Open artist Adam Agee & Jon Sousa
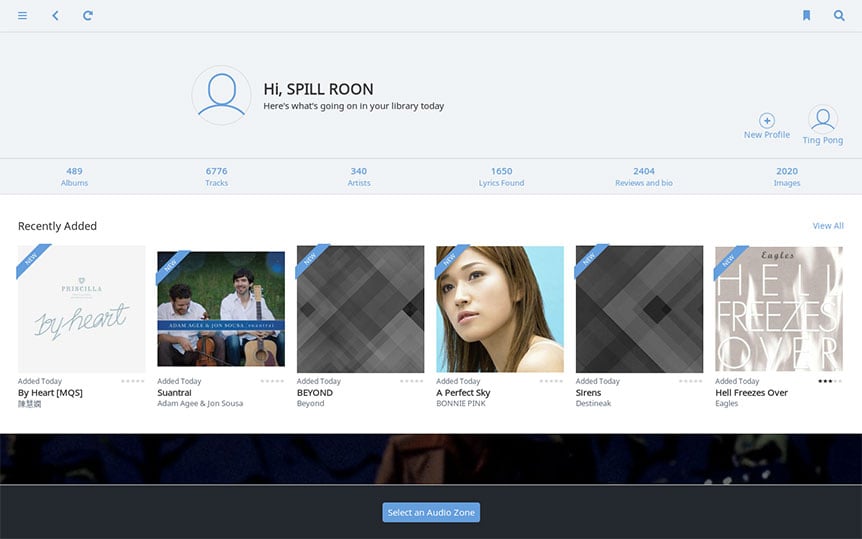862x539 pixels. pos(200,403)
